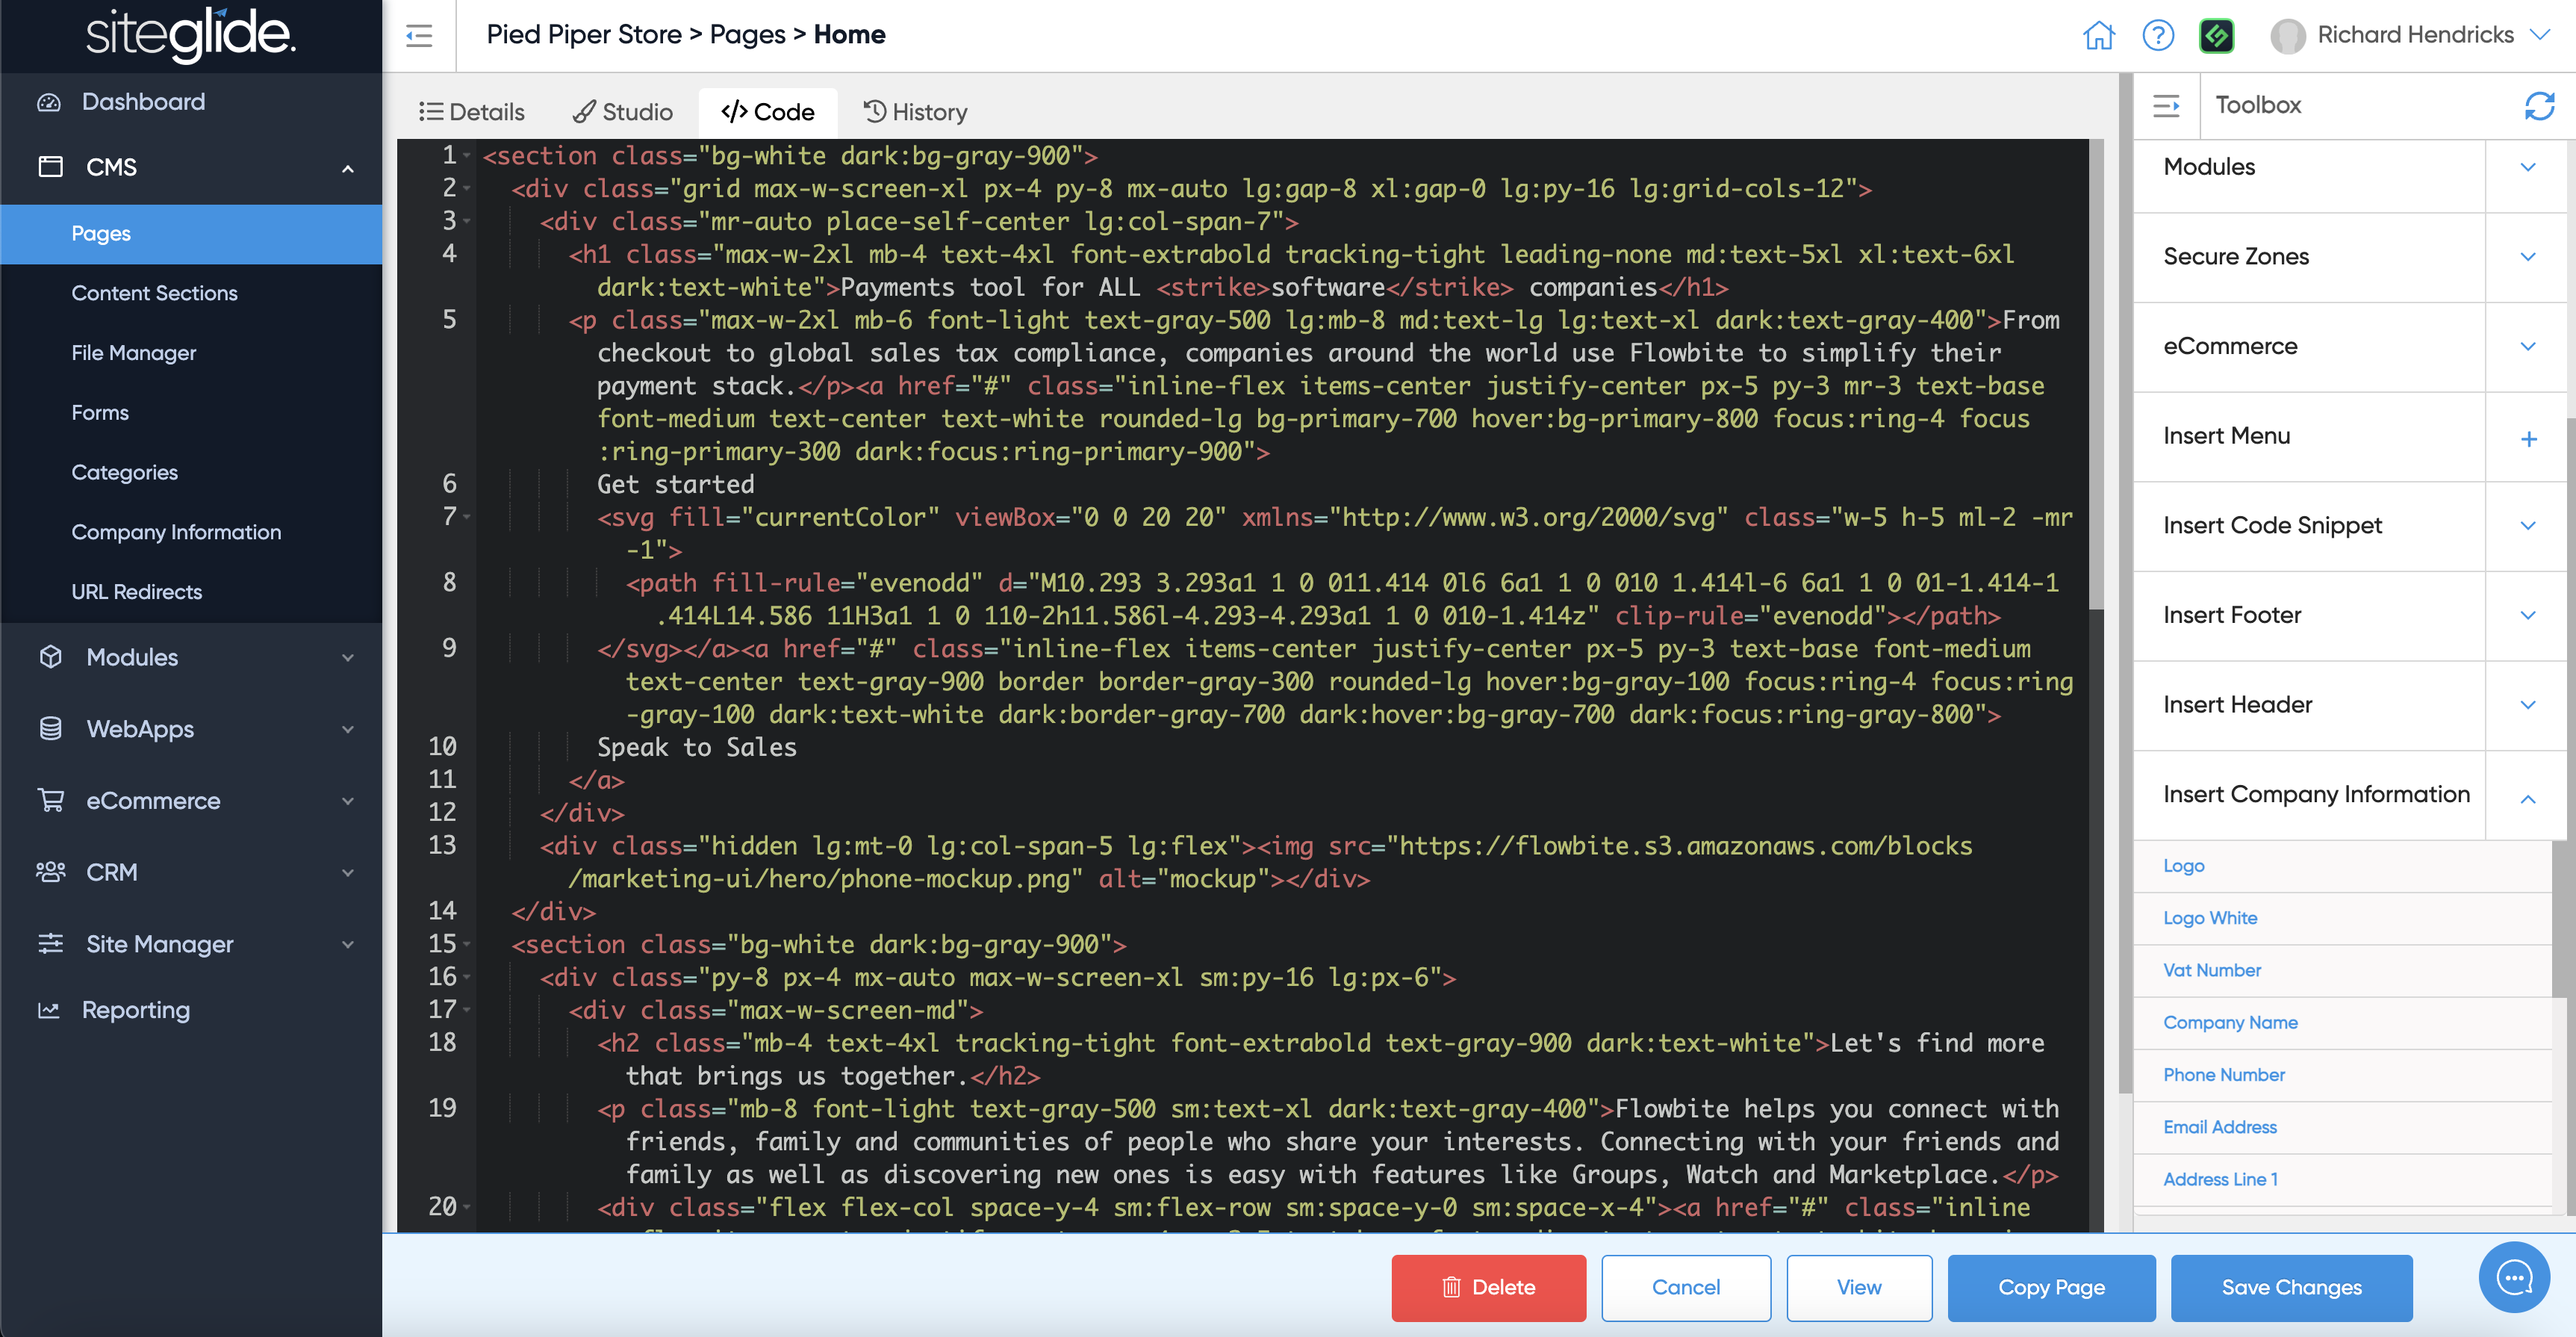Fold code at line 2 arrow

pos(467,188)
